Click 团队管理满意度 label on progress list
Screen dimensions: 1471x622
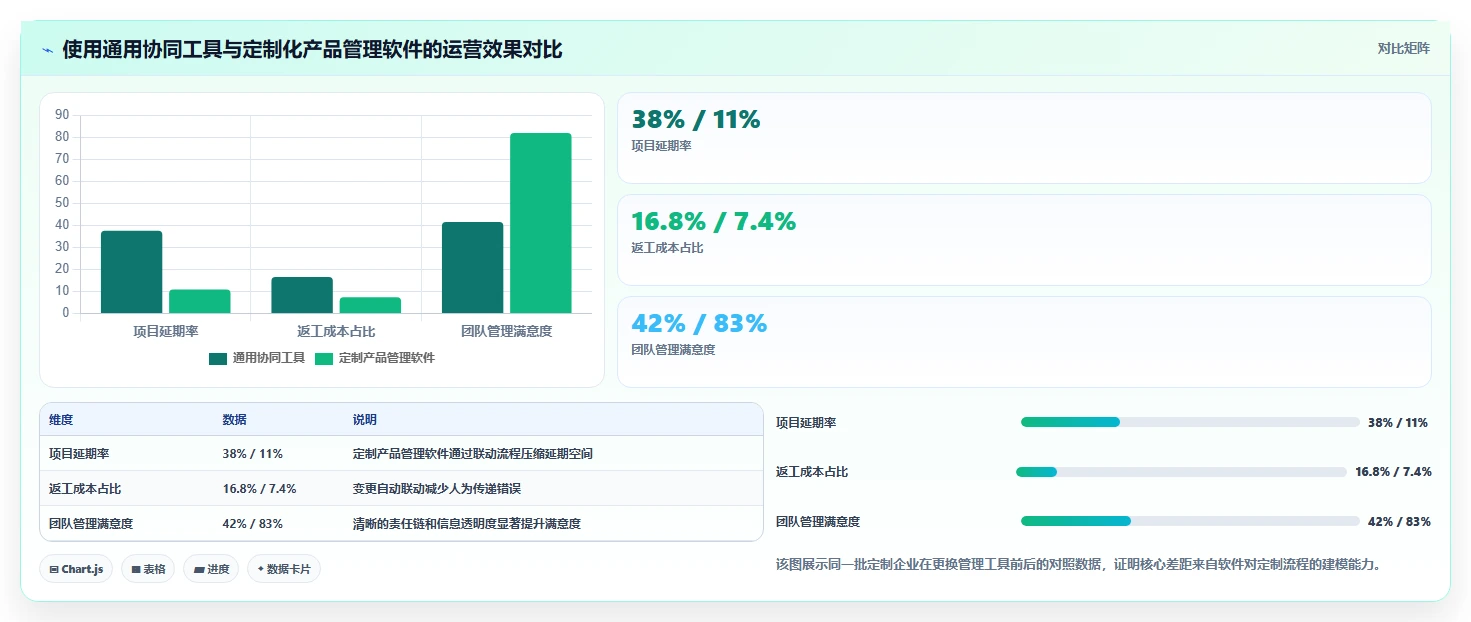(x=818, y=522)
